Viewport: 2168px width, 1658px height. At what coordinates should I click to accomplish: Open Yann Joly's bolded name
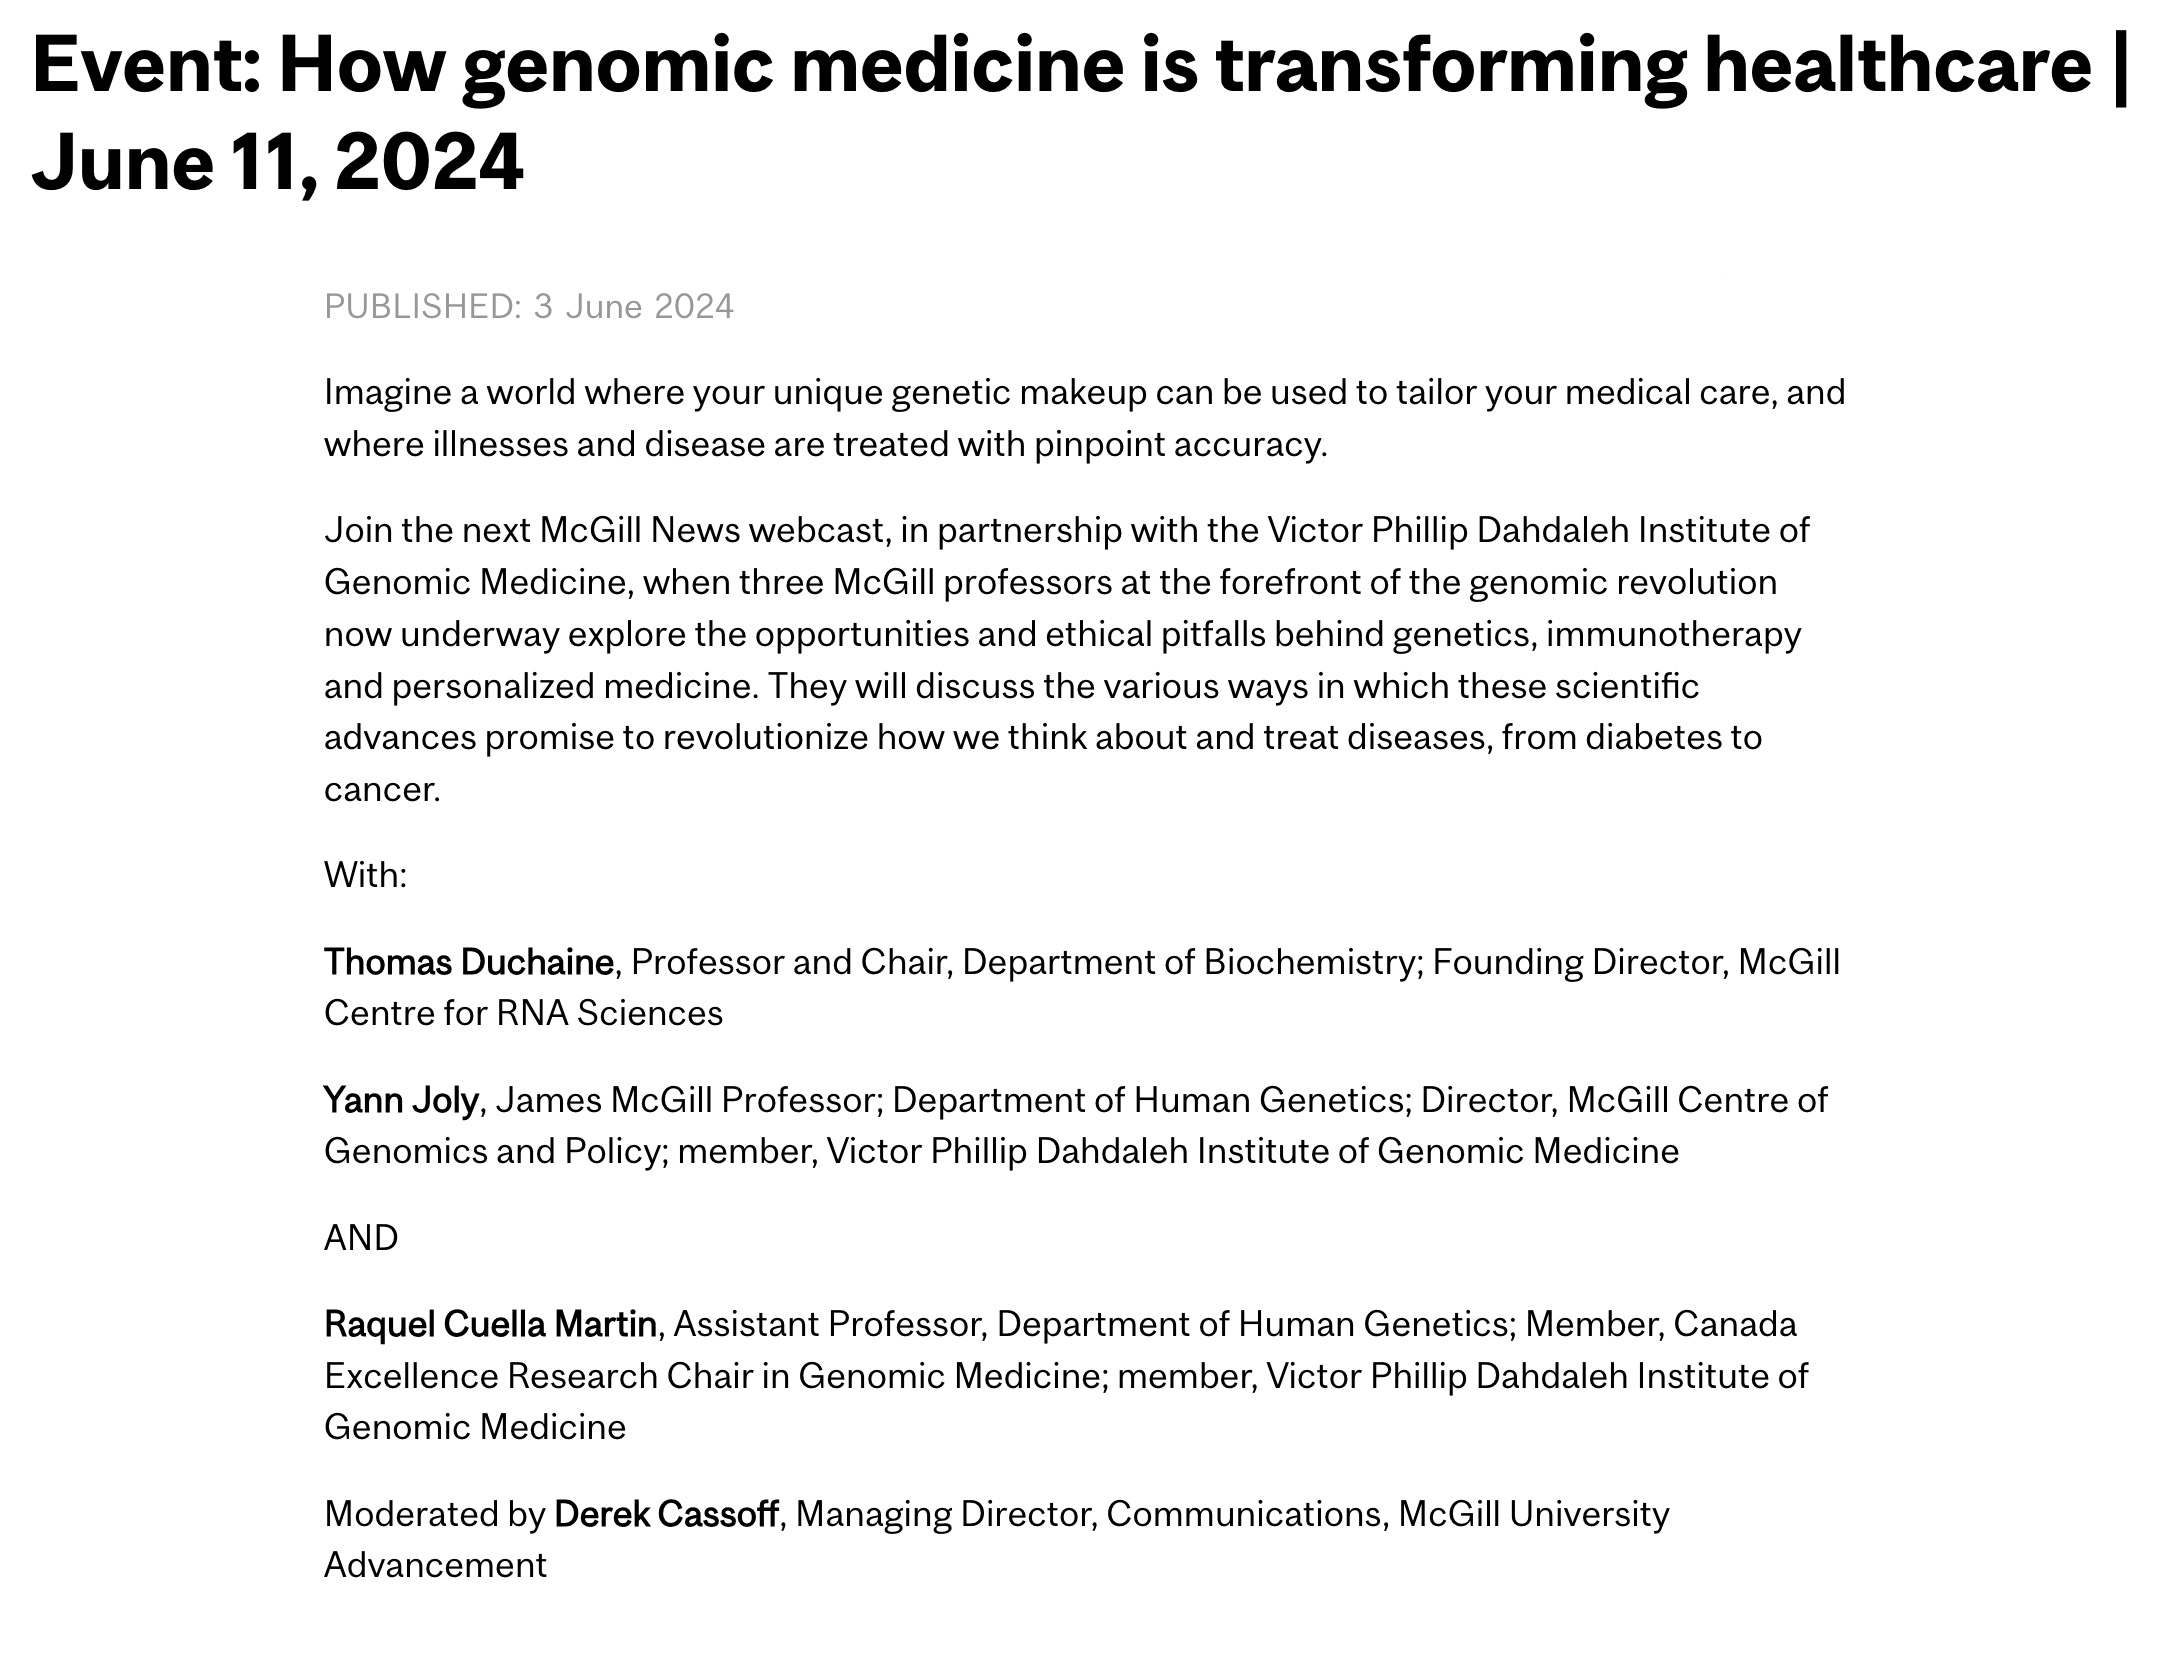pos(401,1100)
